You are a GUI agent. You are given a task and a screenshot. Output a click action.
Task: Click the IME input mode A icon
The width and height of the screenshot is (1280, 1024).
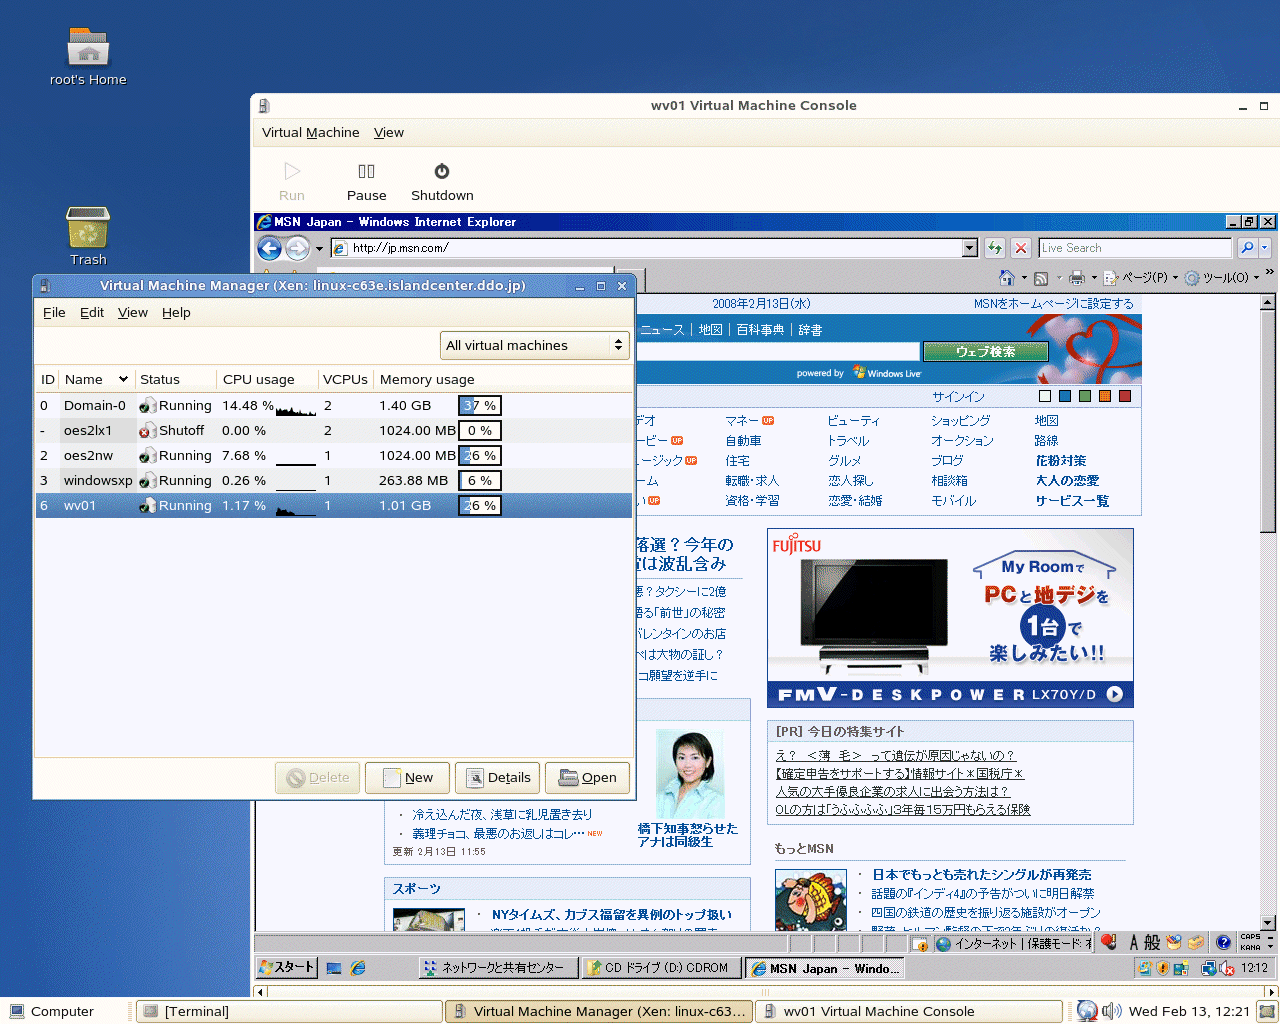[x=1134, y=942]
